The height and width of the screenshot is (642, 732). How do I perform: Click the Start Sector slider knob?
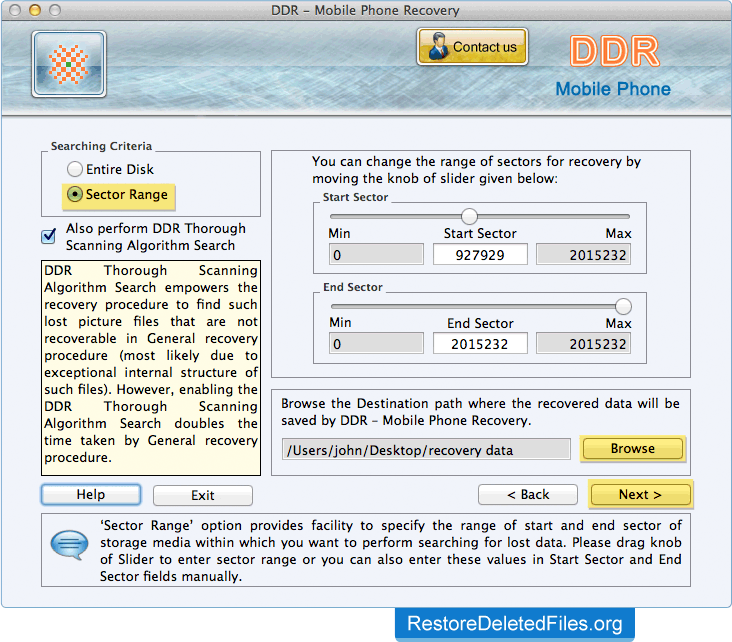tap(469, 216)
